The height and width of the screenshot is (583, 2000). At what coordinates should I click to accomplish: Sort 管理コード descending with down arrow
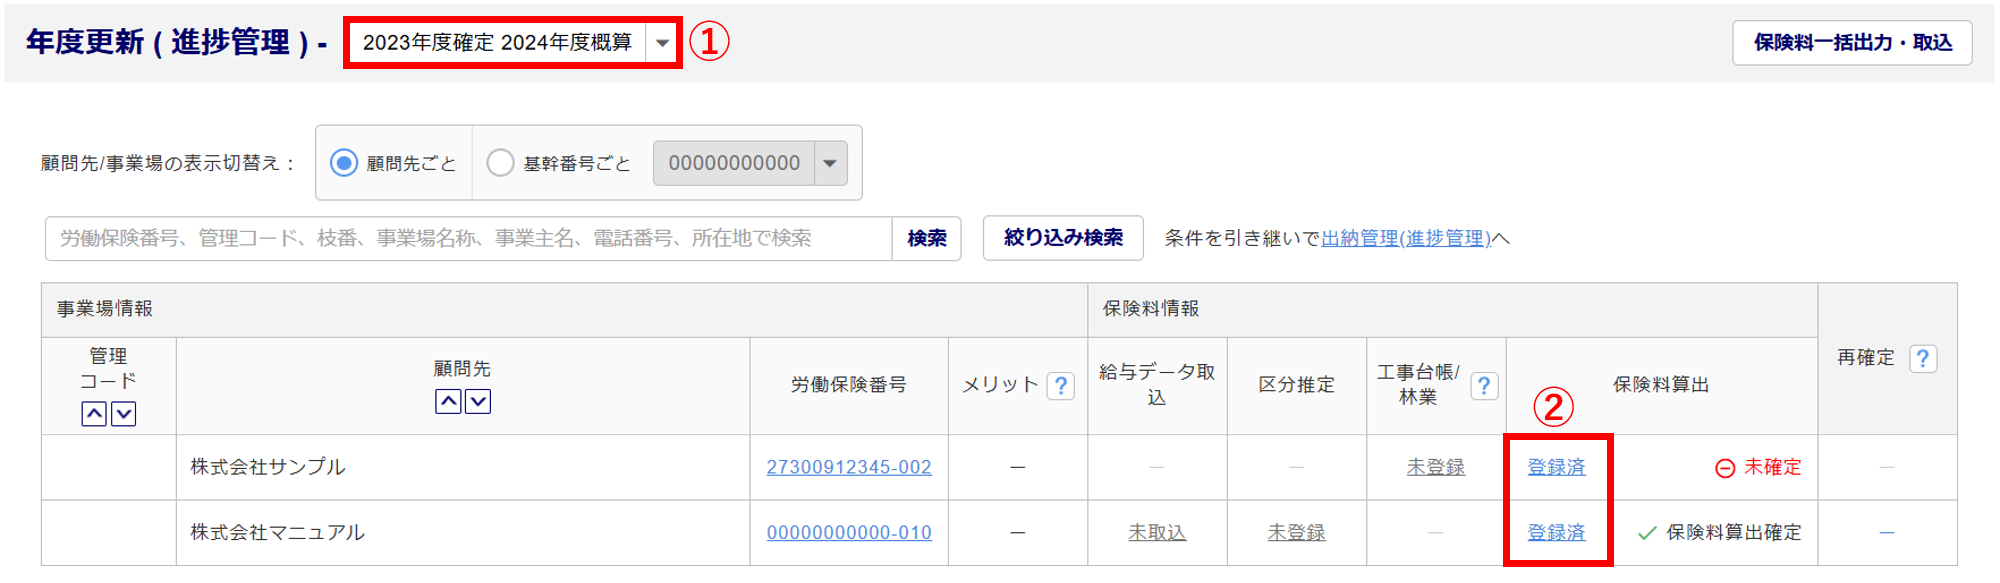pos(123,414)
